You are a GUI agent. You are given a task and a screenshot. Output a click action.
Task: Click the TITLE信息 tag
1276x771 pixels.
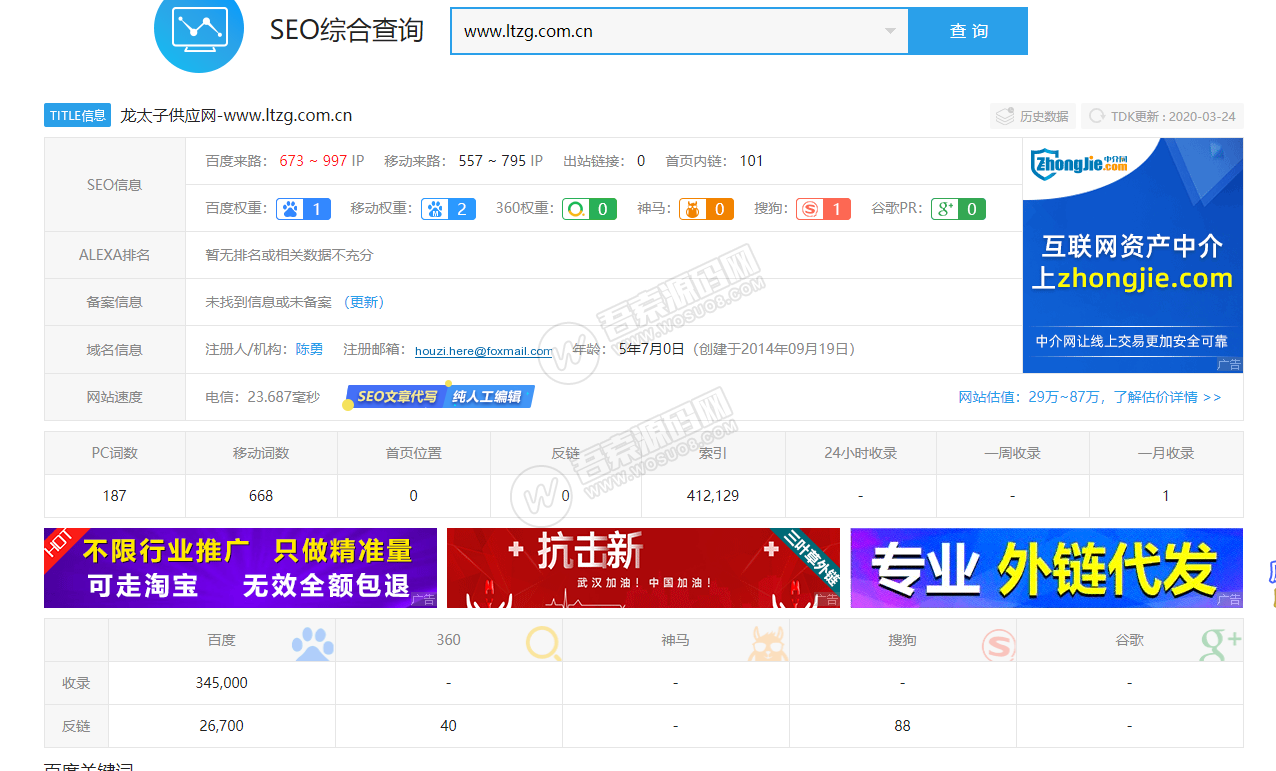click(x=78, y=115)
